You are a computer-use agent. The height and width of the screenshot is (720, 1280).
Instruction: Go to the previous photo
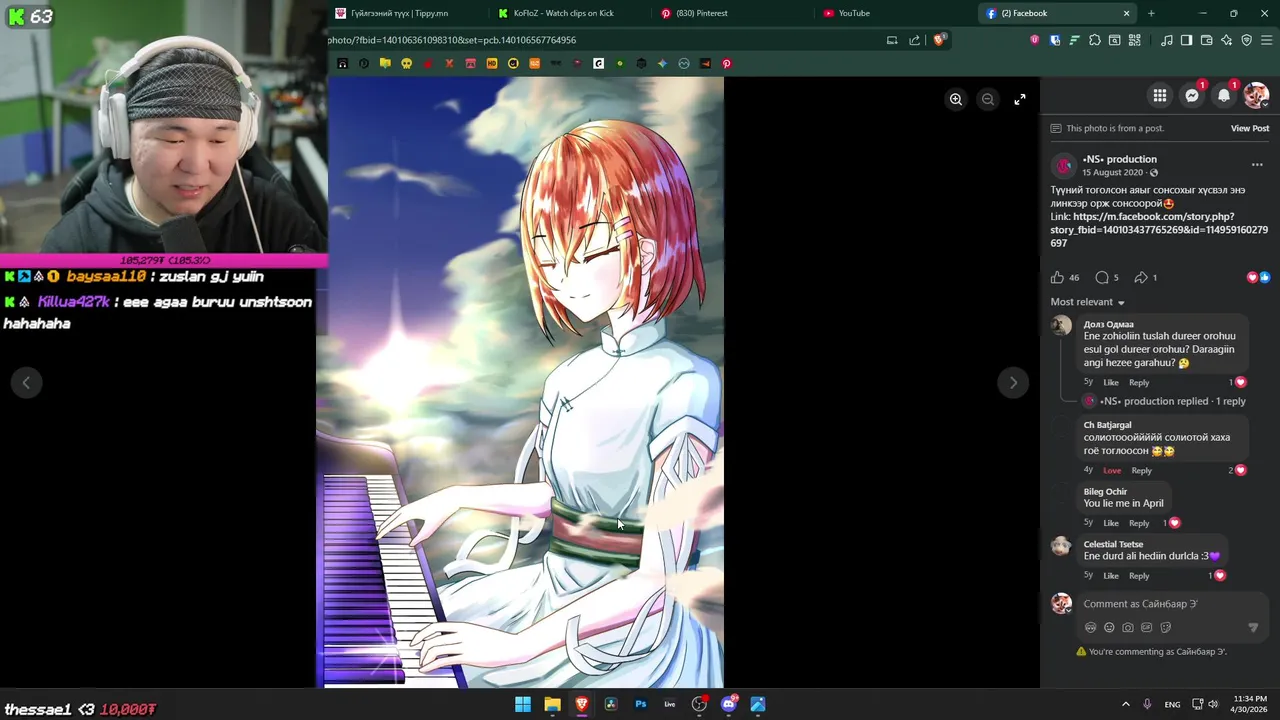tap(26, 382)
